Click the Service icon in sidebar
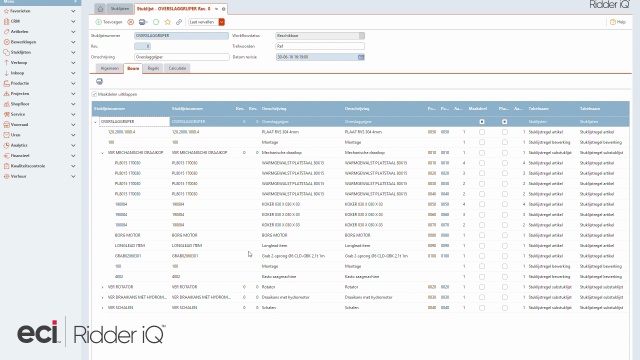This screenshot has width=640, height=360. coord(6,114)
